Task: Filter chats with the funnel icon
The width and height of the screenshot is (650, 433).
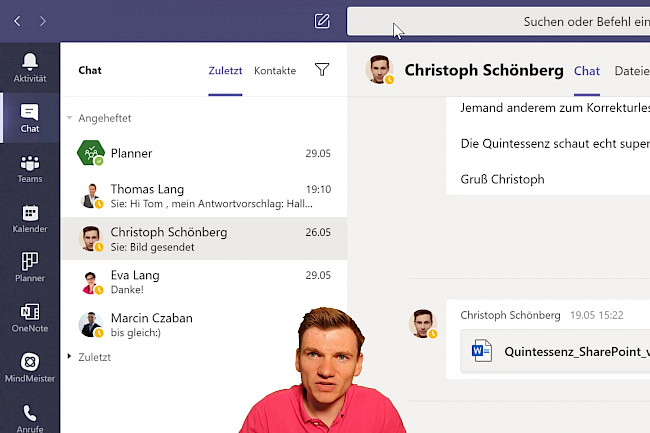Action: pos(322,70)
